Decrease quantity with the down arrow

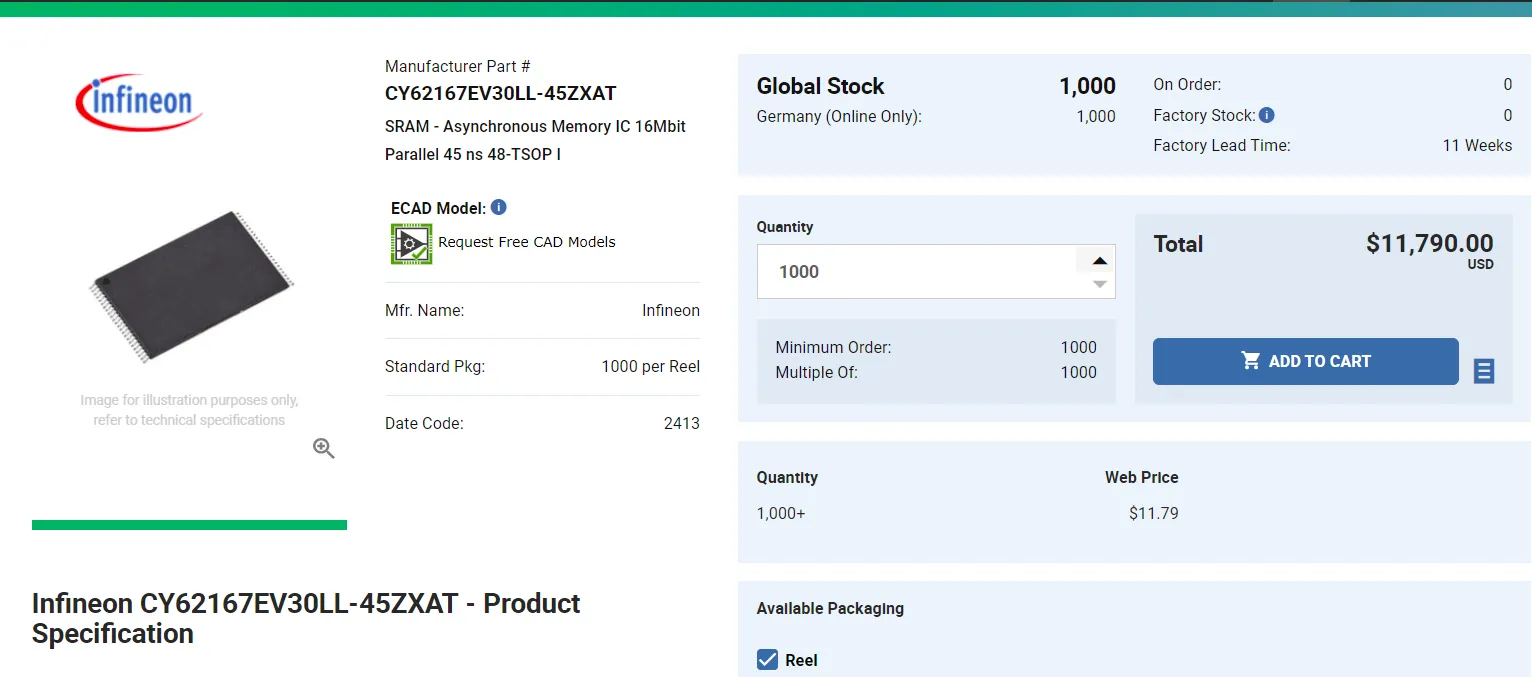(x=1100, y=285)
